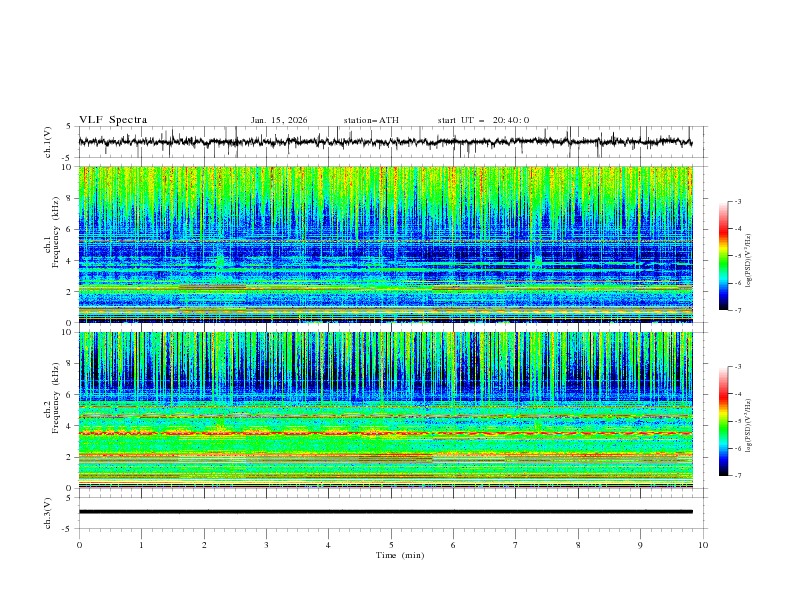The height and width of the screenshot is (612, 792).
Task: Click the flat black ch.3 voltage trace
Action: pos(385,512)
